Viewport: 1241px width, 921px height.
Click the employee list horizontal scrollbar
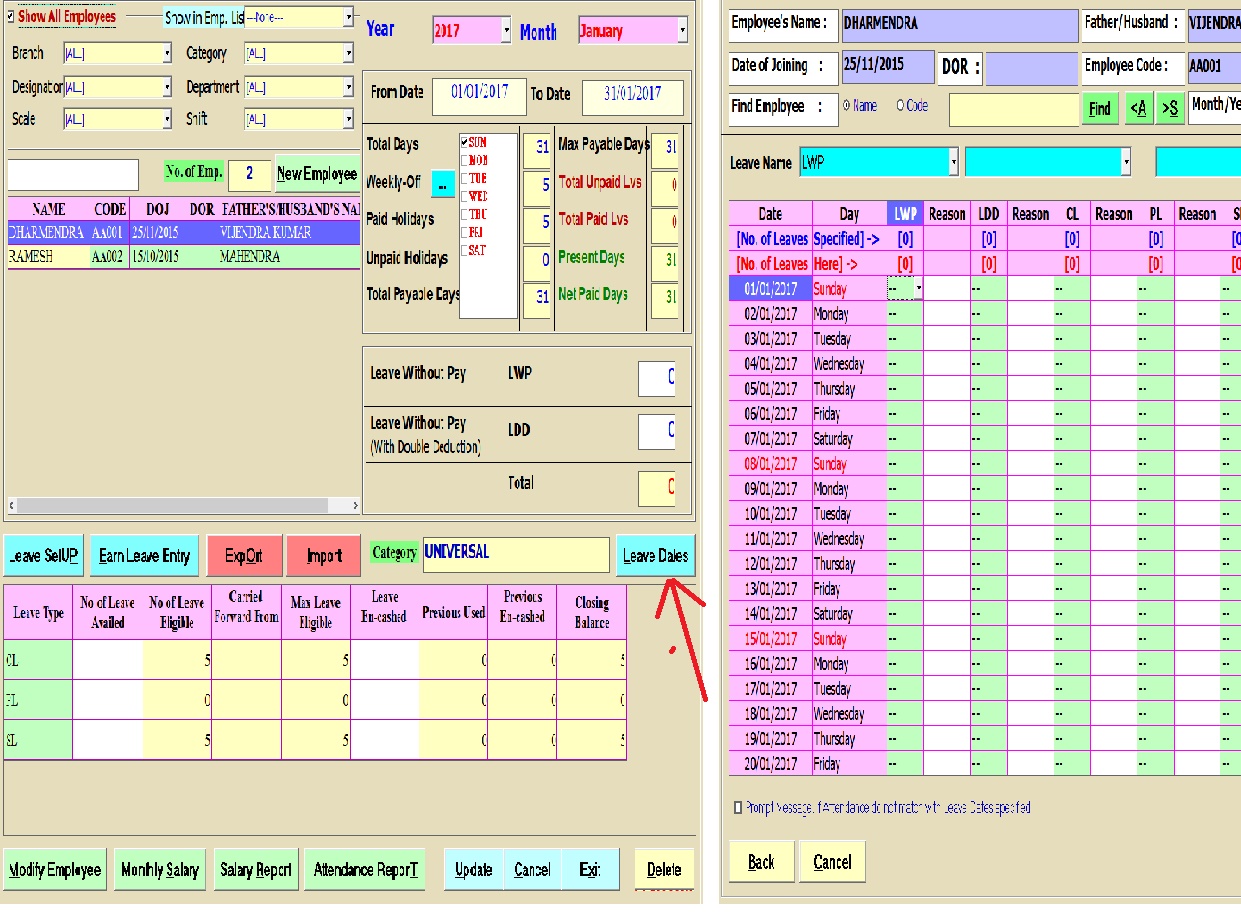[180, 506]
